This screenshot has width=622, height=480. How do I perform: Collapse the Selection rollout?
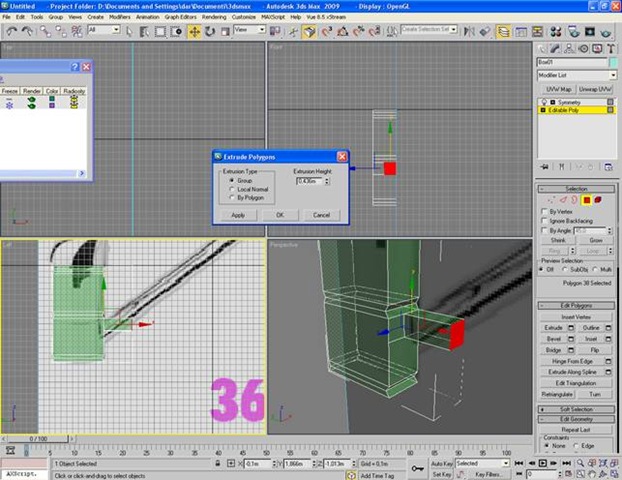point(576,188)
